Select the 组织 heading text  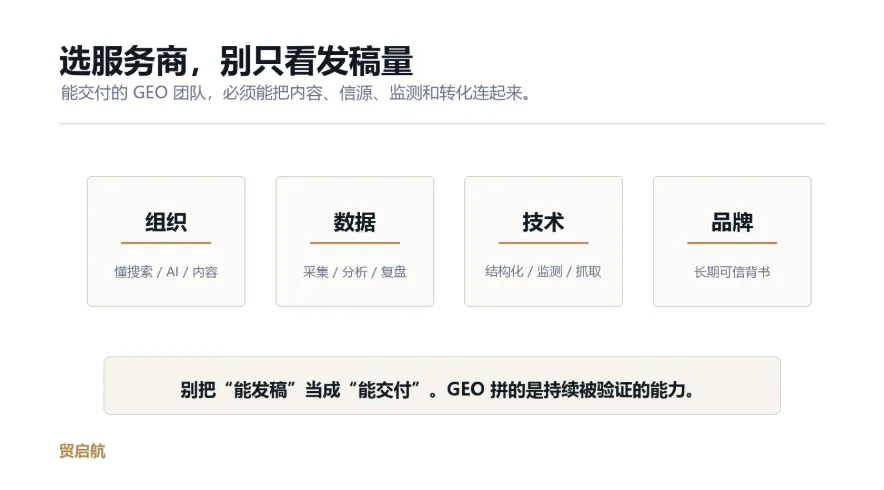(166, 222)
